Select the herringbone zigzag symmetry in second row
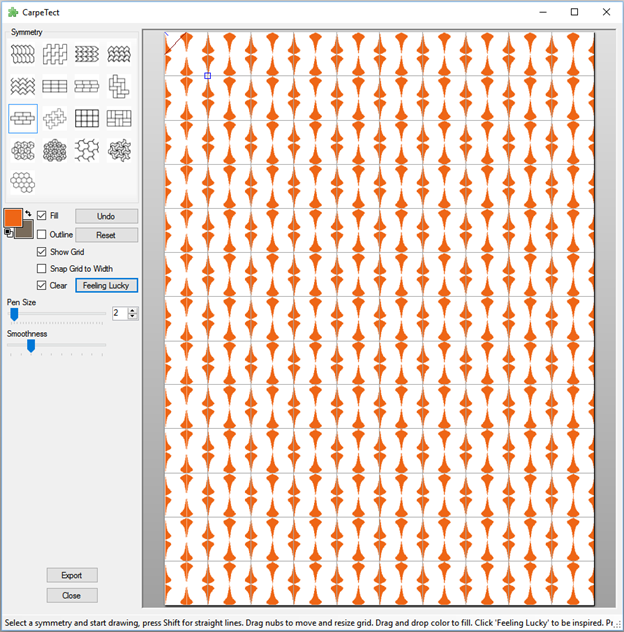Screen dimensions: 624x632 pos(22,87)
